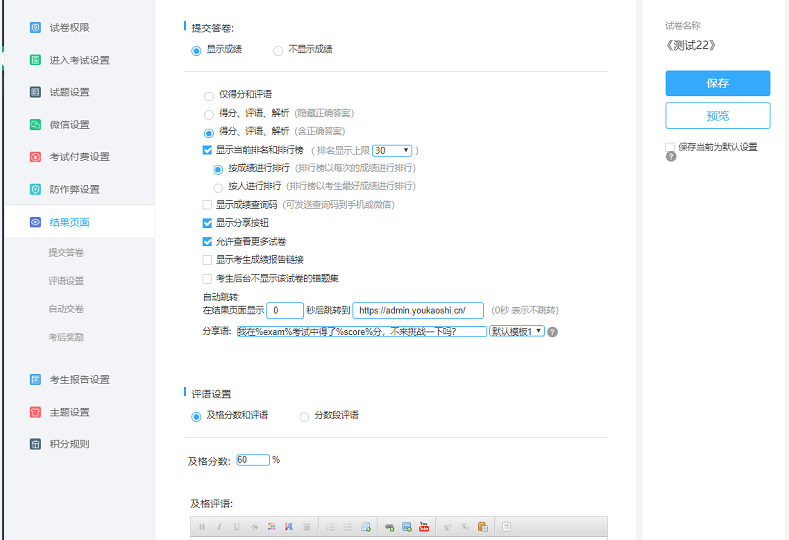
Task: Insert bulleted list in the editor
Action: tap(347, 527)
